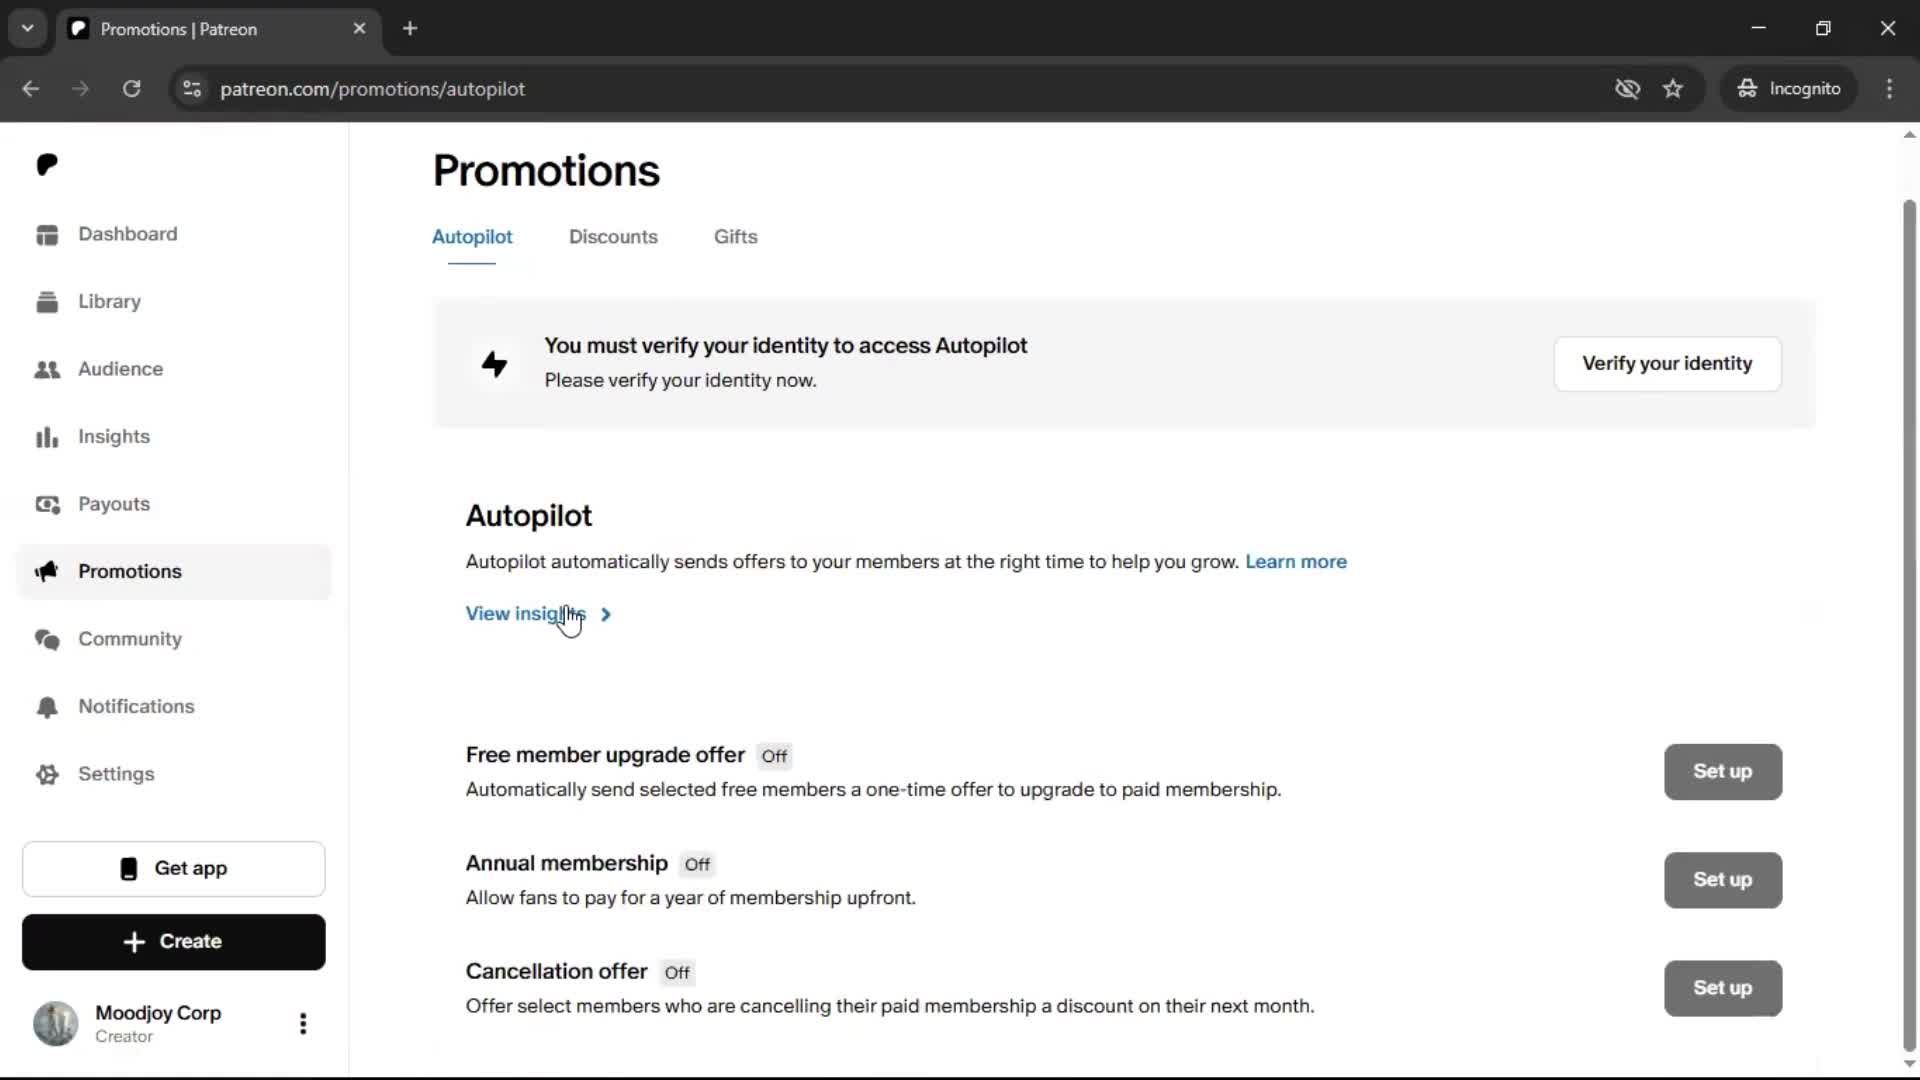Open the Community chat icon
Viewport: 1920px width, 1080px height.
pyautogui.click(x=47, y=639)
